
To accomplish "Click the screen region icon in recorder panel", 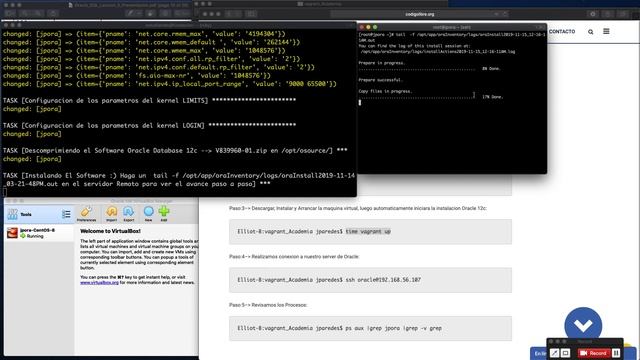I will pyautogui.click(x=565, y=353).
